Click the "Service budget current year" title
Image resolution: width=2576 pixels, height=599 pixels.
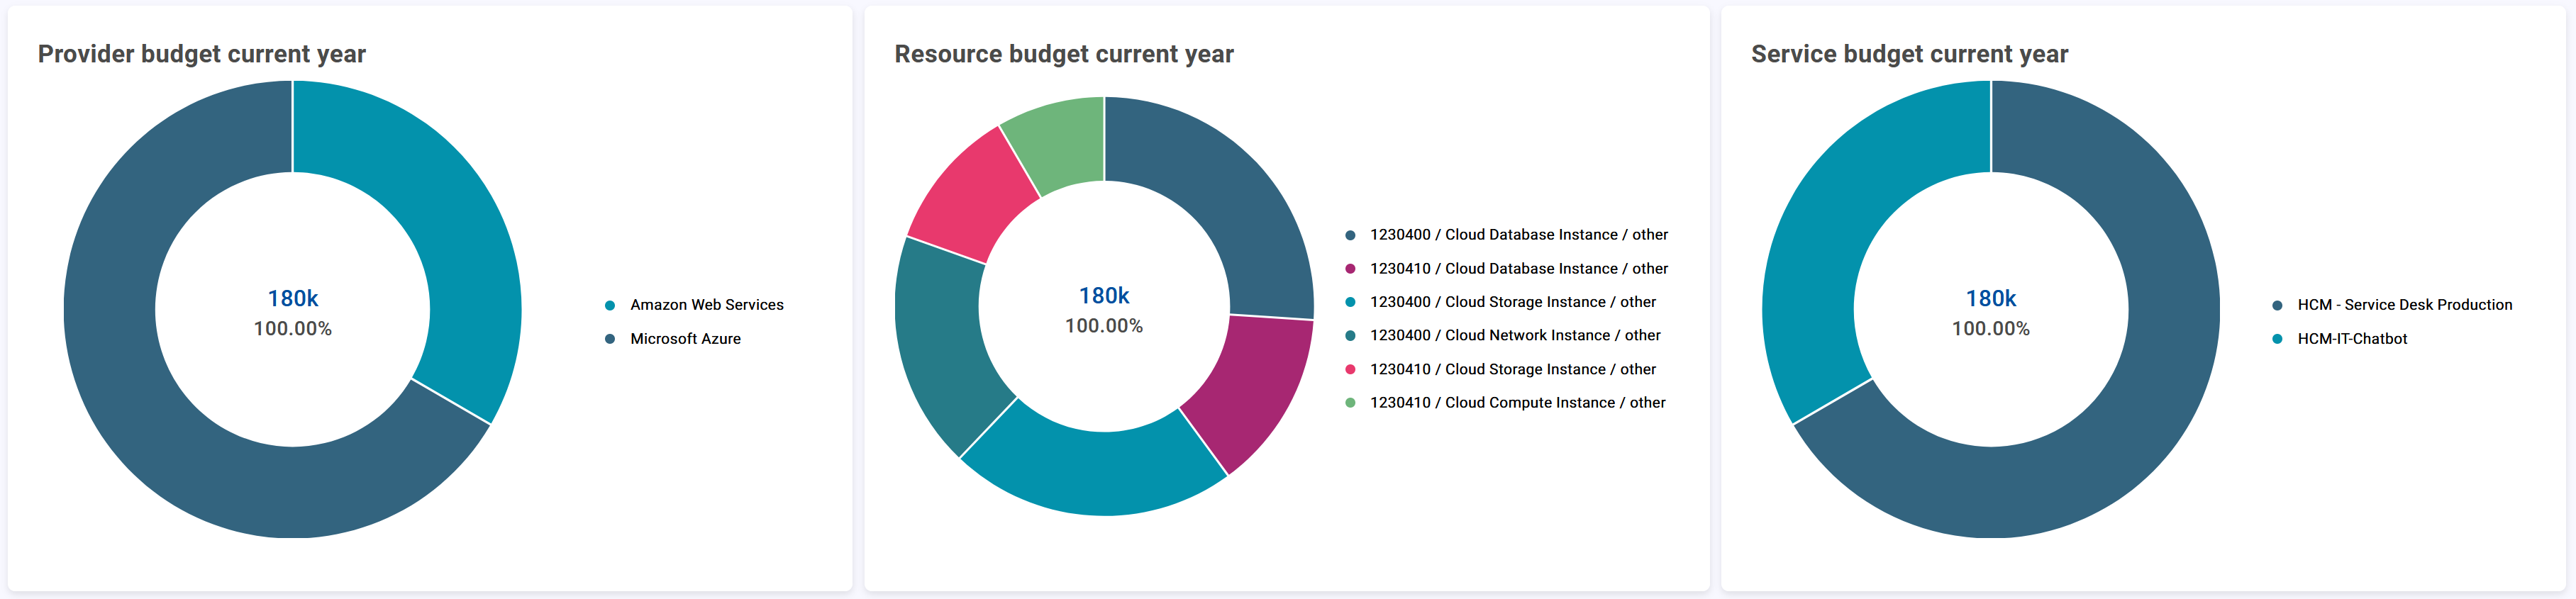click(x=1909, y=54)
